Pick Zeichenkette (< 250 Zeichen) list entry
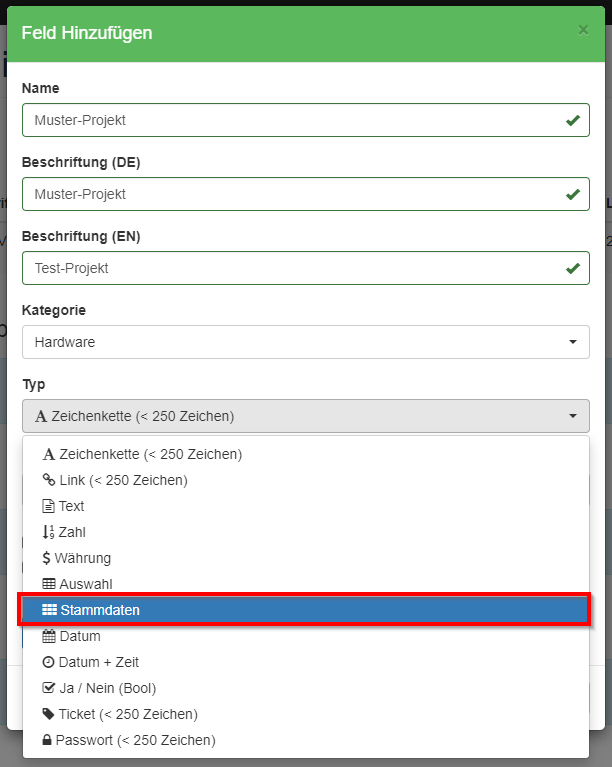Viewport: 612px width, 767px height. [x=150, y=454]
